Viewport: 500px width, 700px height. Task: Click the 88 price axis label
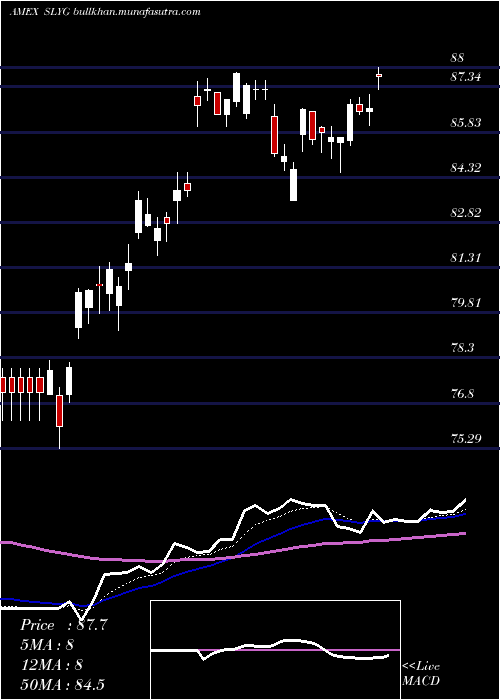click(x=458, y=58)
